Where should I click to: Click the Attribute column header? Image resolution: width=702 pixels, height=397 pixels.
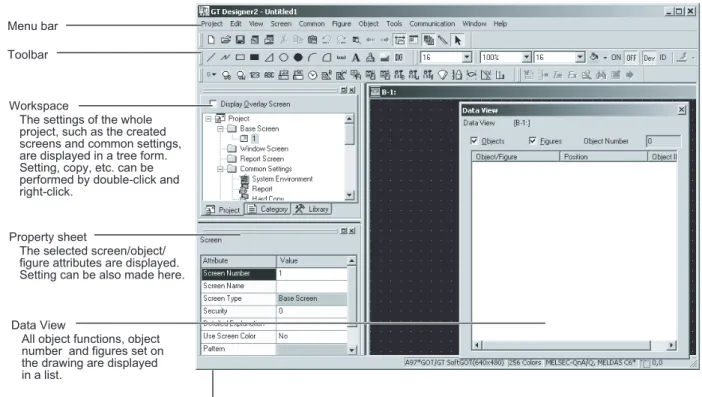pyautogui.click(x=239, y=260)
